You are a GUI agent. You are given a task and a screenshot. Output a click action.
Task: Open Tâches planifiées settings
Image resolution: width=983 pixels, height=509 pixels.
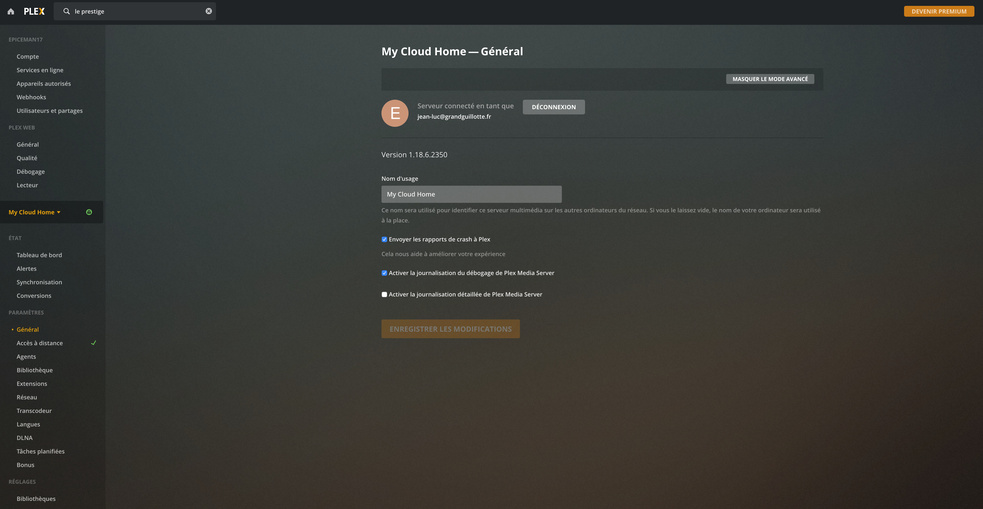41,451
